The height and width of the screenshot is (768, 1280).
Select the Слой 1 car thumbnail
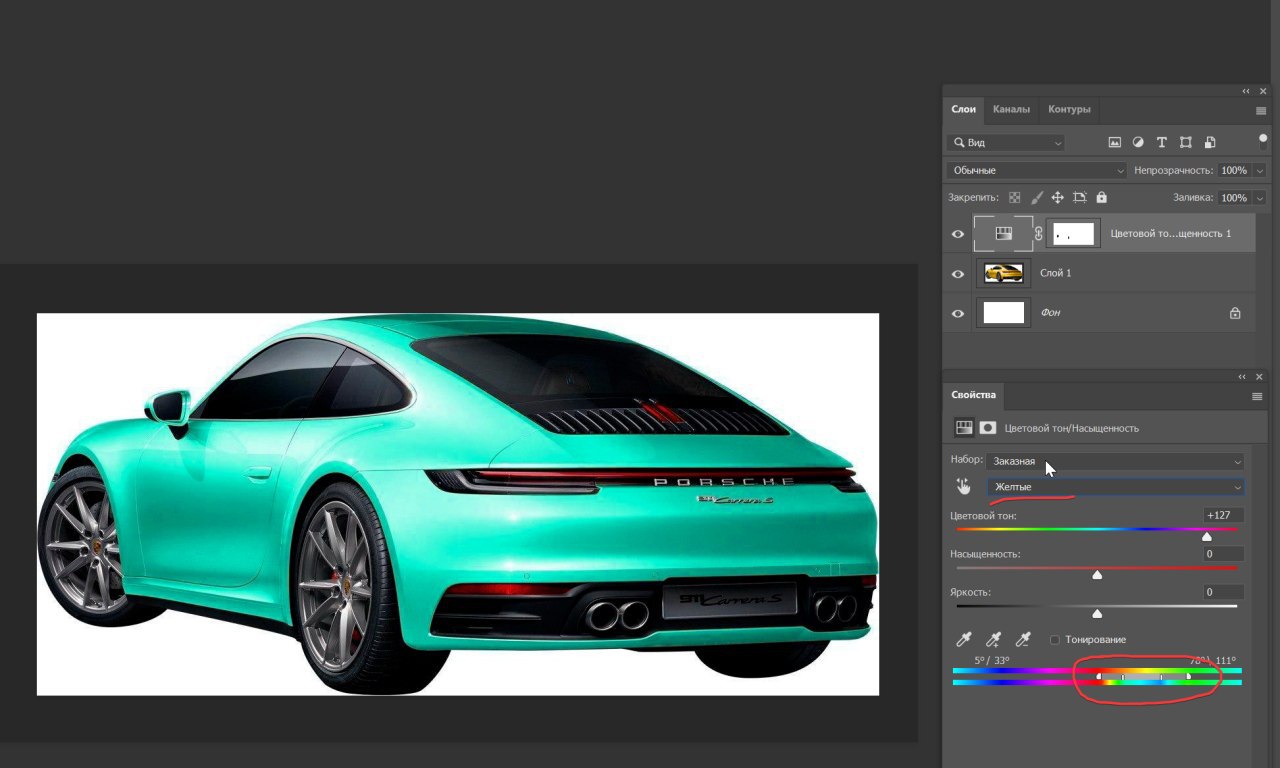(x=1003, y=273)
